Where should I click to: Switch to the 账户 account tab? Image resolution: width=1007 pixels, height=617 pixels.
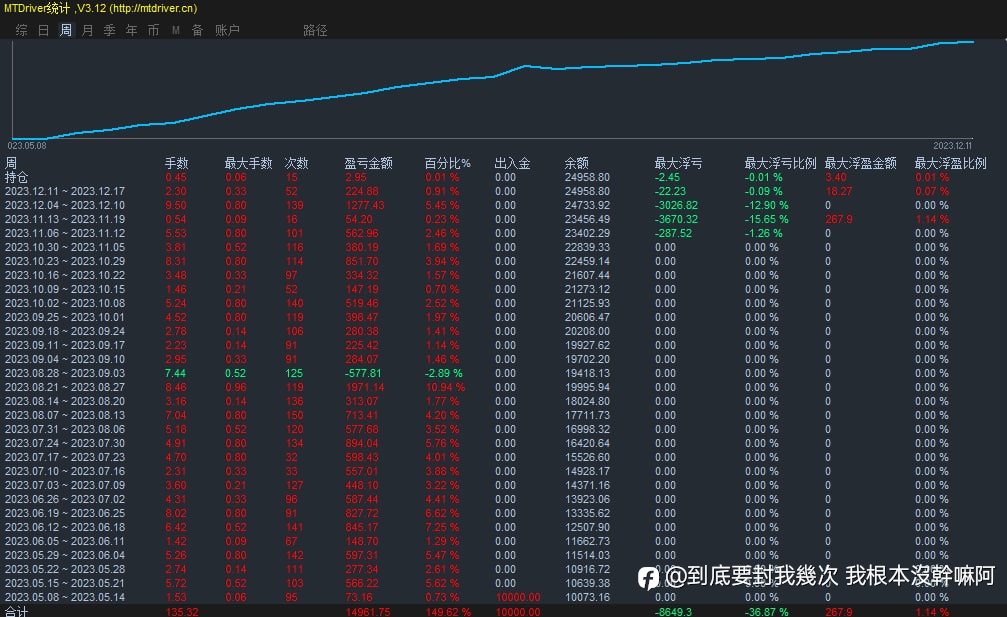pyautogui.click(x=227, y=30)
